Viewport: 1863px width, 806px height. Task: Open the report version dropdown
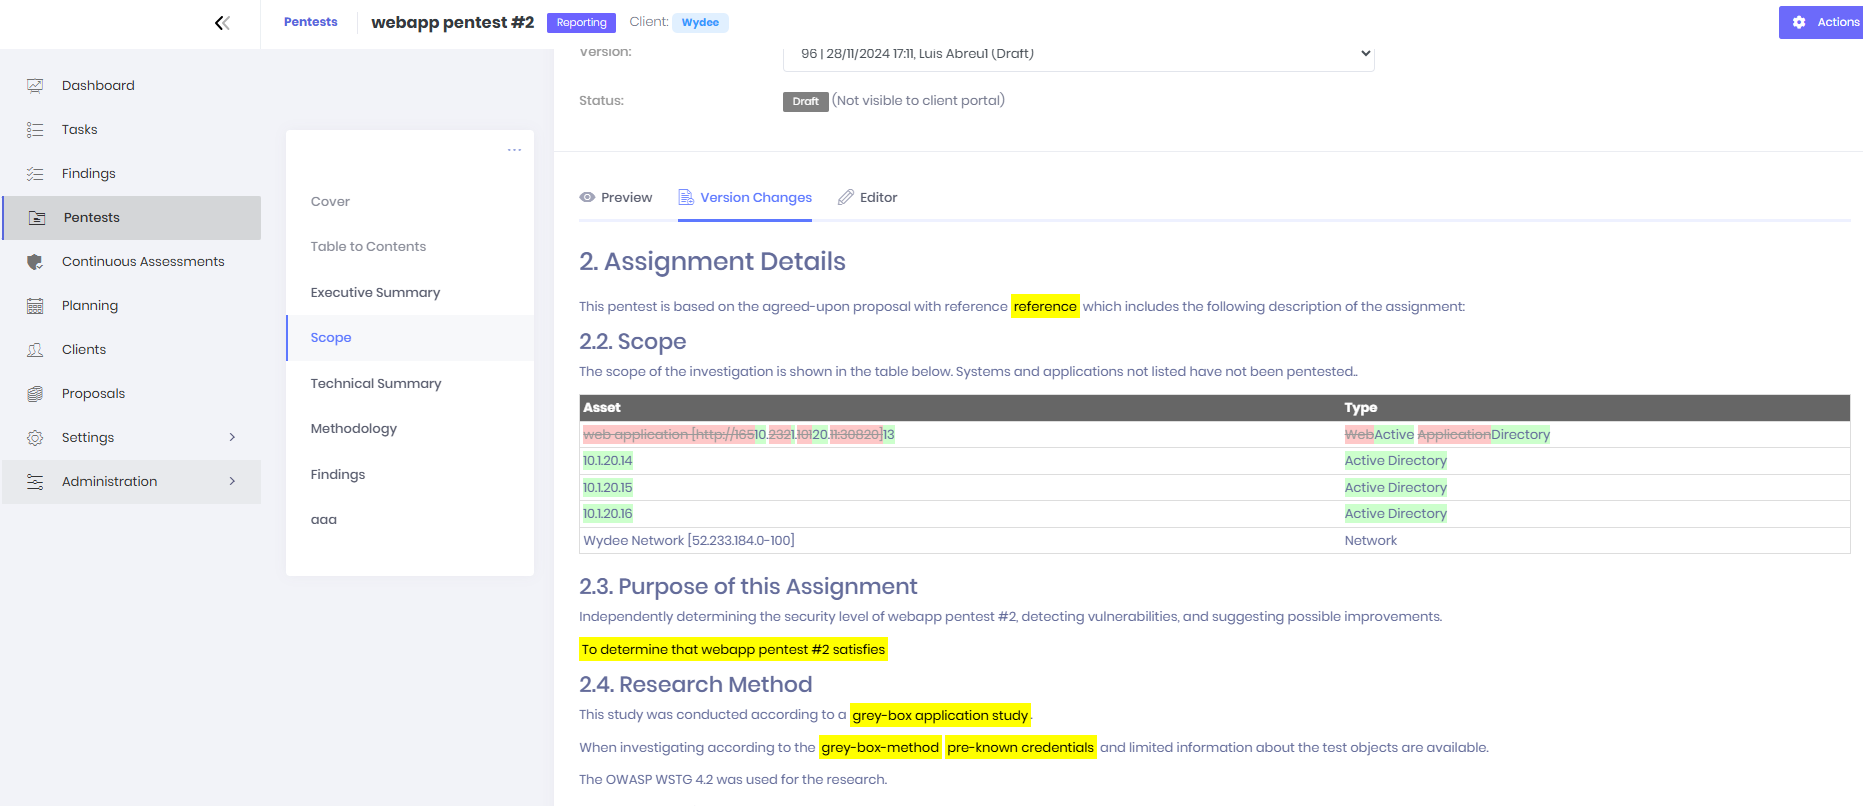coord(1078,54)
